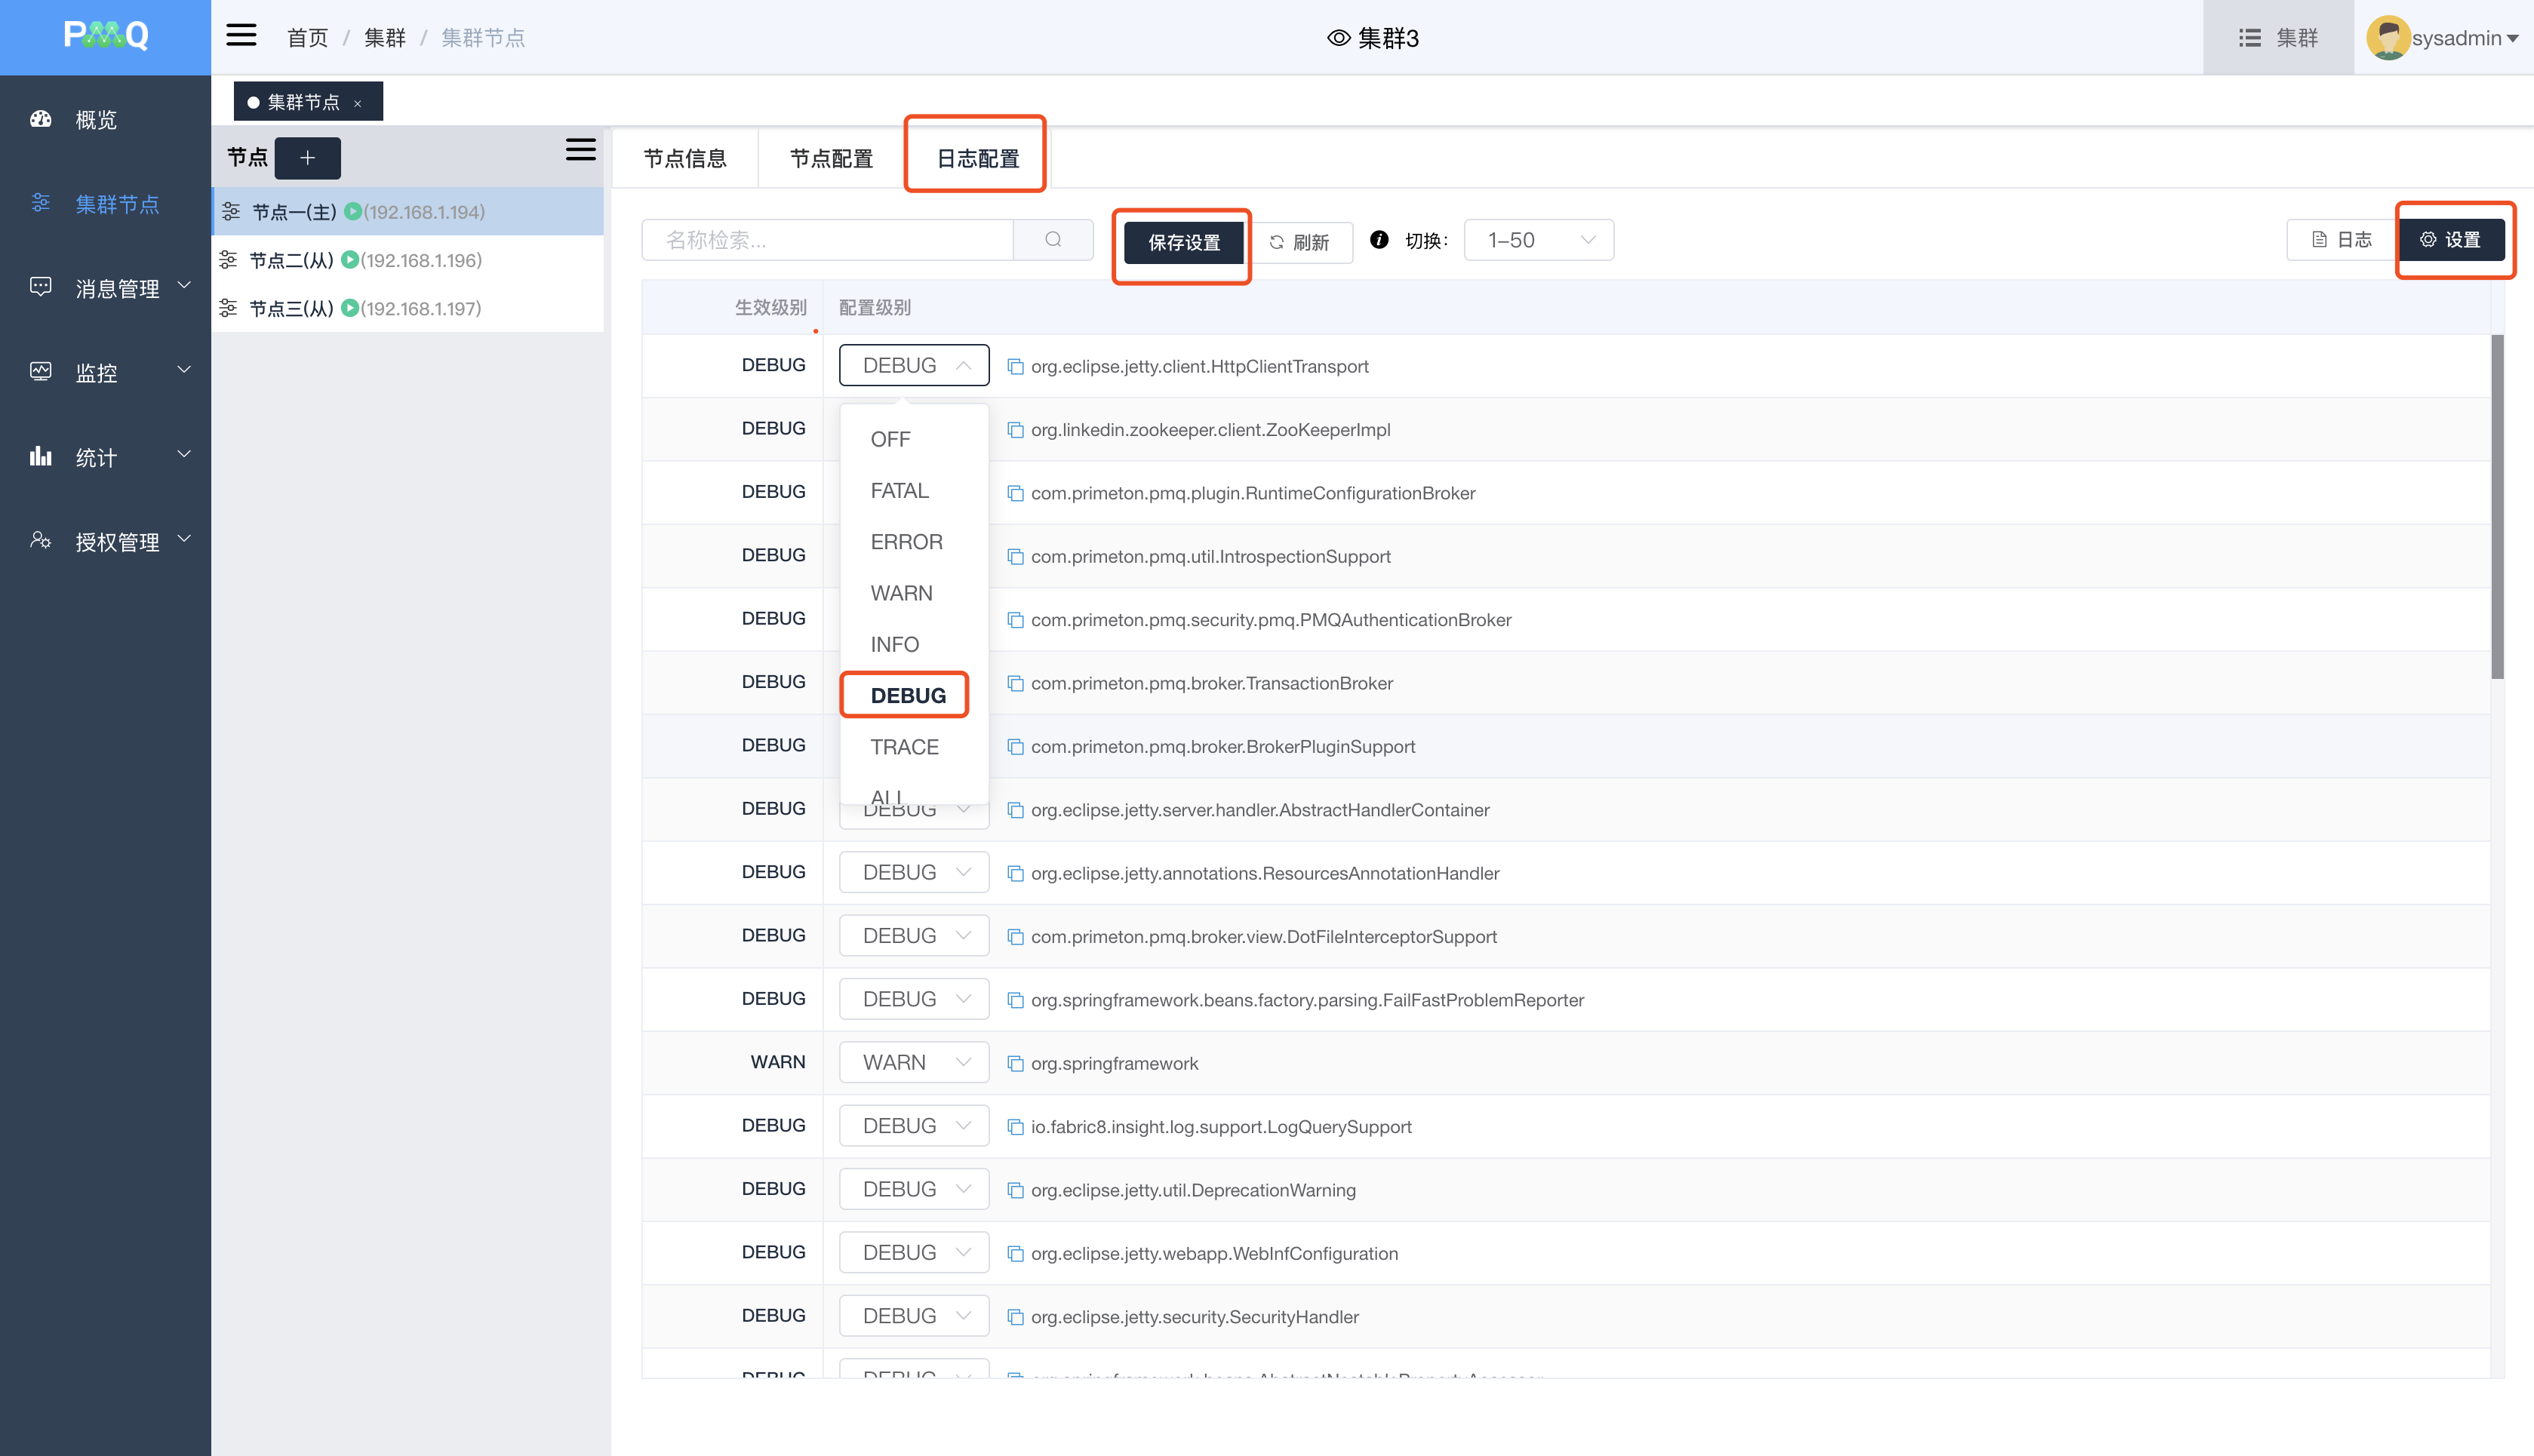
Task: Click copy icon beside org.springframework
Action: click(1015, 1063)
